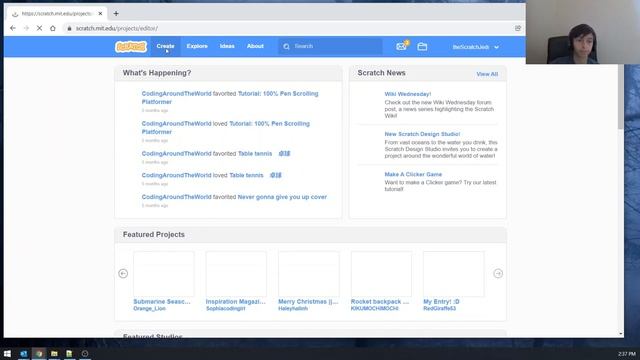The width and height of the screenshot is (640, 360).
Task: Open the Ideas menu item
Action: point(227,46)
